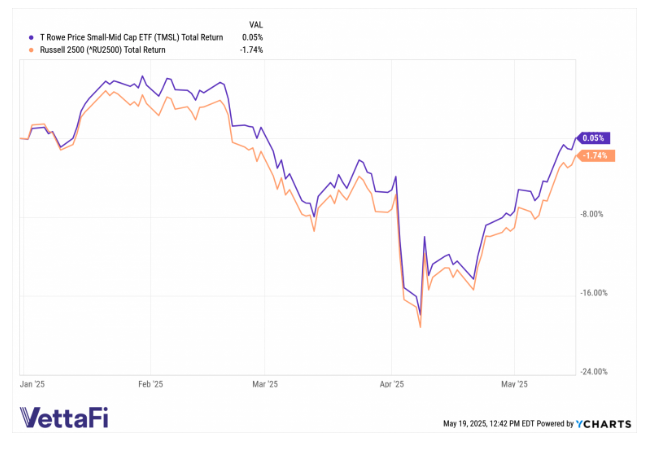Click the -24.00% y-axis label

coord(594,372)
